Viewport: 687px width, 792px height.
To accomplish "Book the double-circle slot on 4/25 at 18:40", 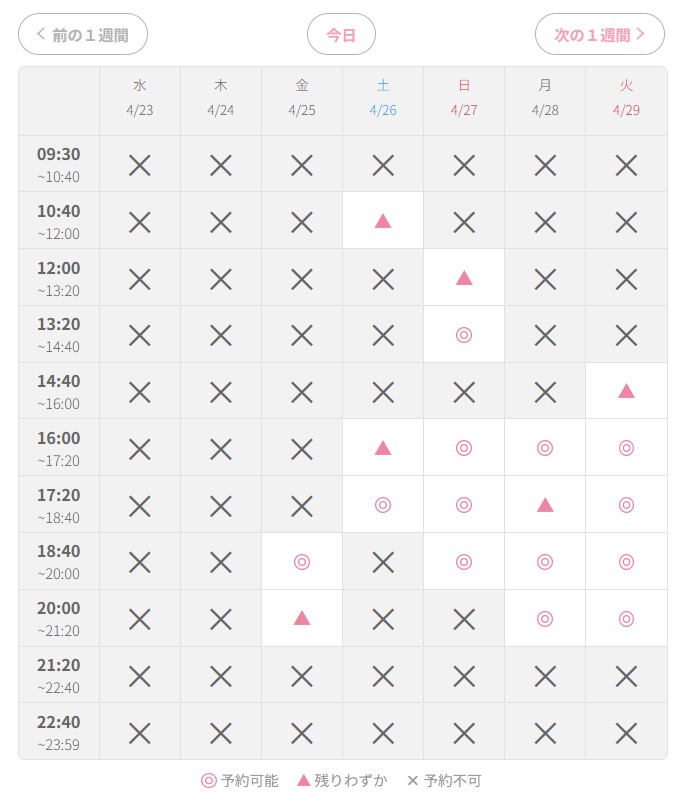I will click(x=302, y=562).
